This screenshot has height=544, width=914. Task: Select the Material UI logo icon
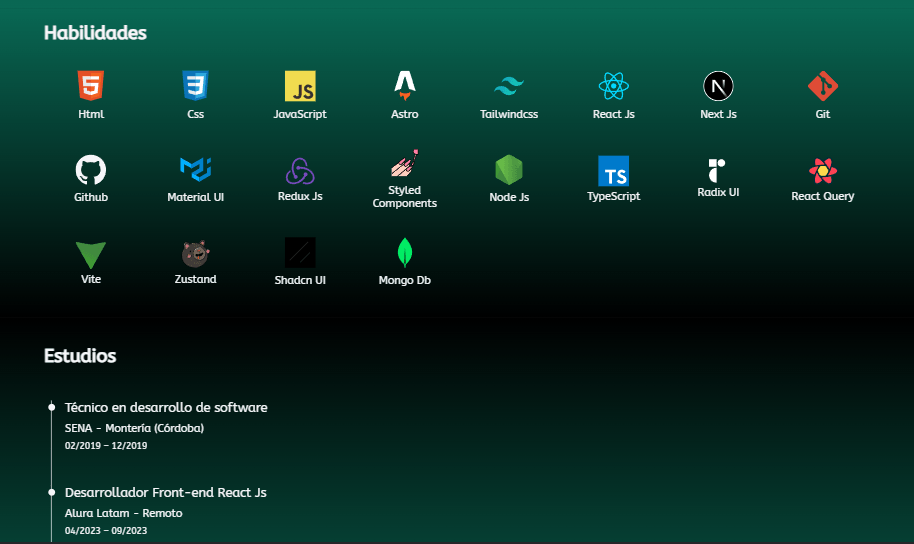coord(195,170)
